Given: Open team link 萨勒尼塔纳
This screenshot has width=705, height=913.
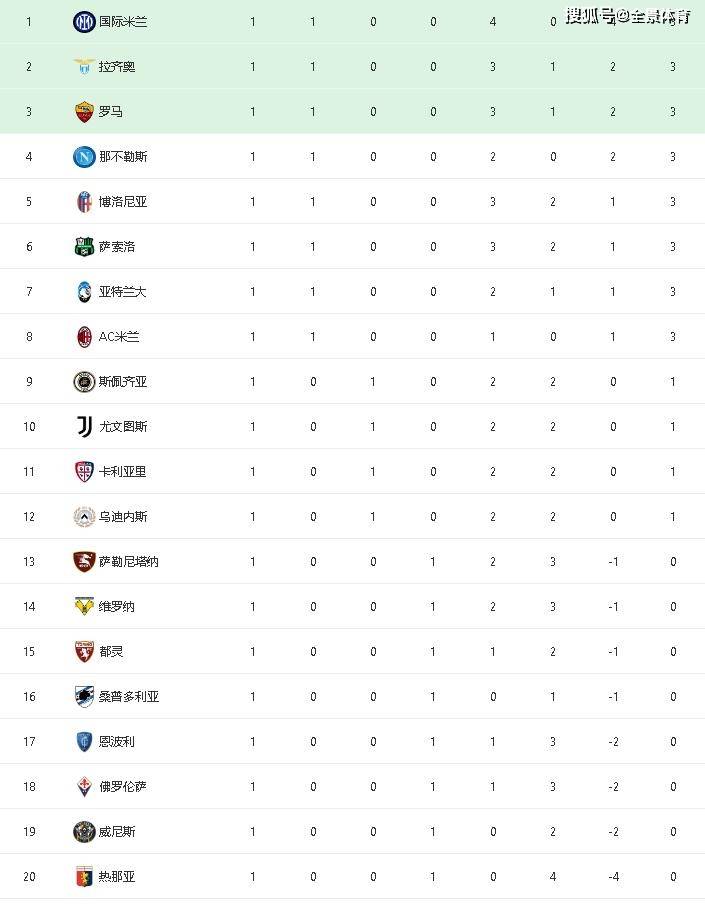Looking at the screenshot, I should click(x=129, y=561).
